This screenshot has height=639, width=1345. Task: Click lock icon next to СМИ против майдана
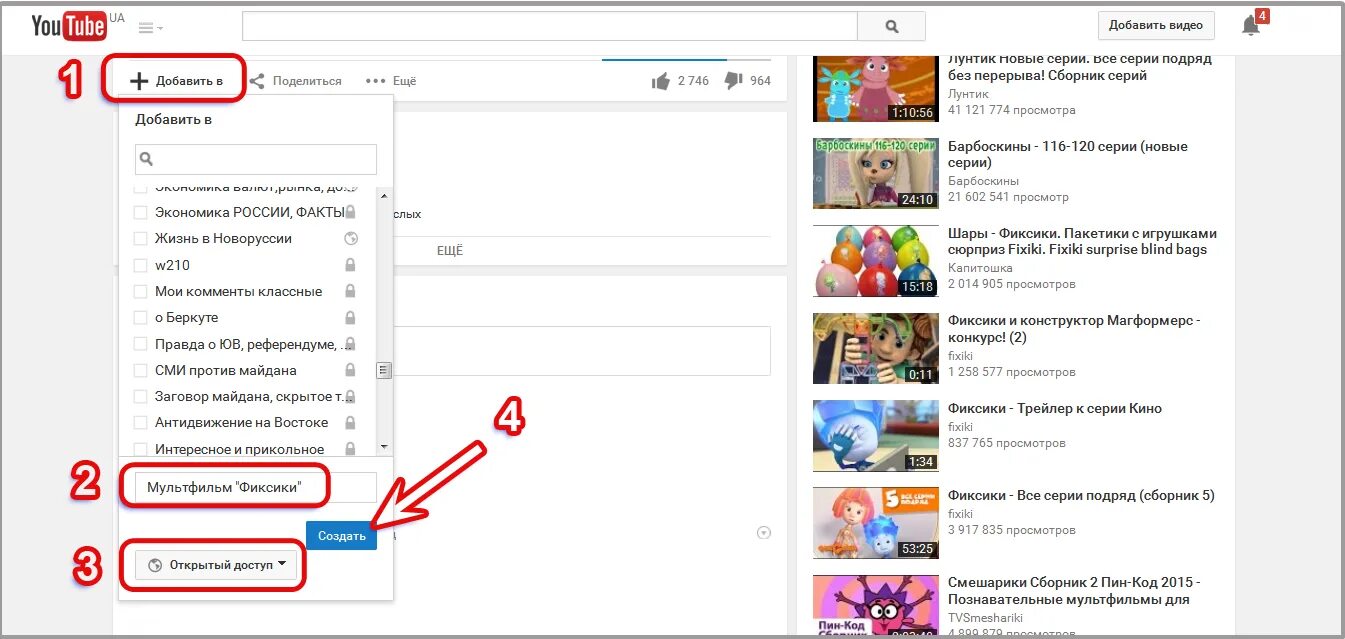(x=350, y=370)
